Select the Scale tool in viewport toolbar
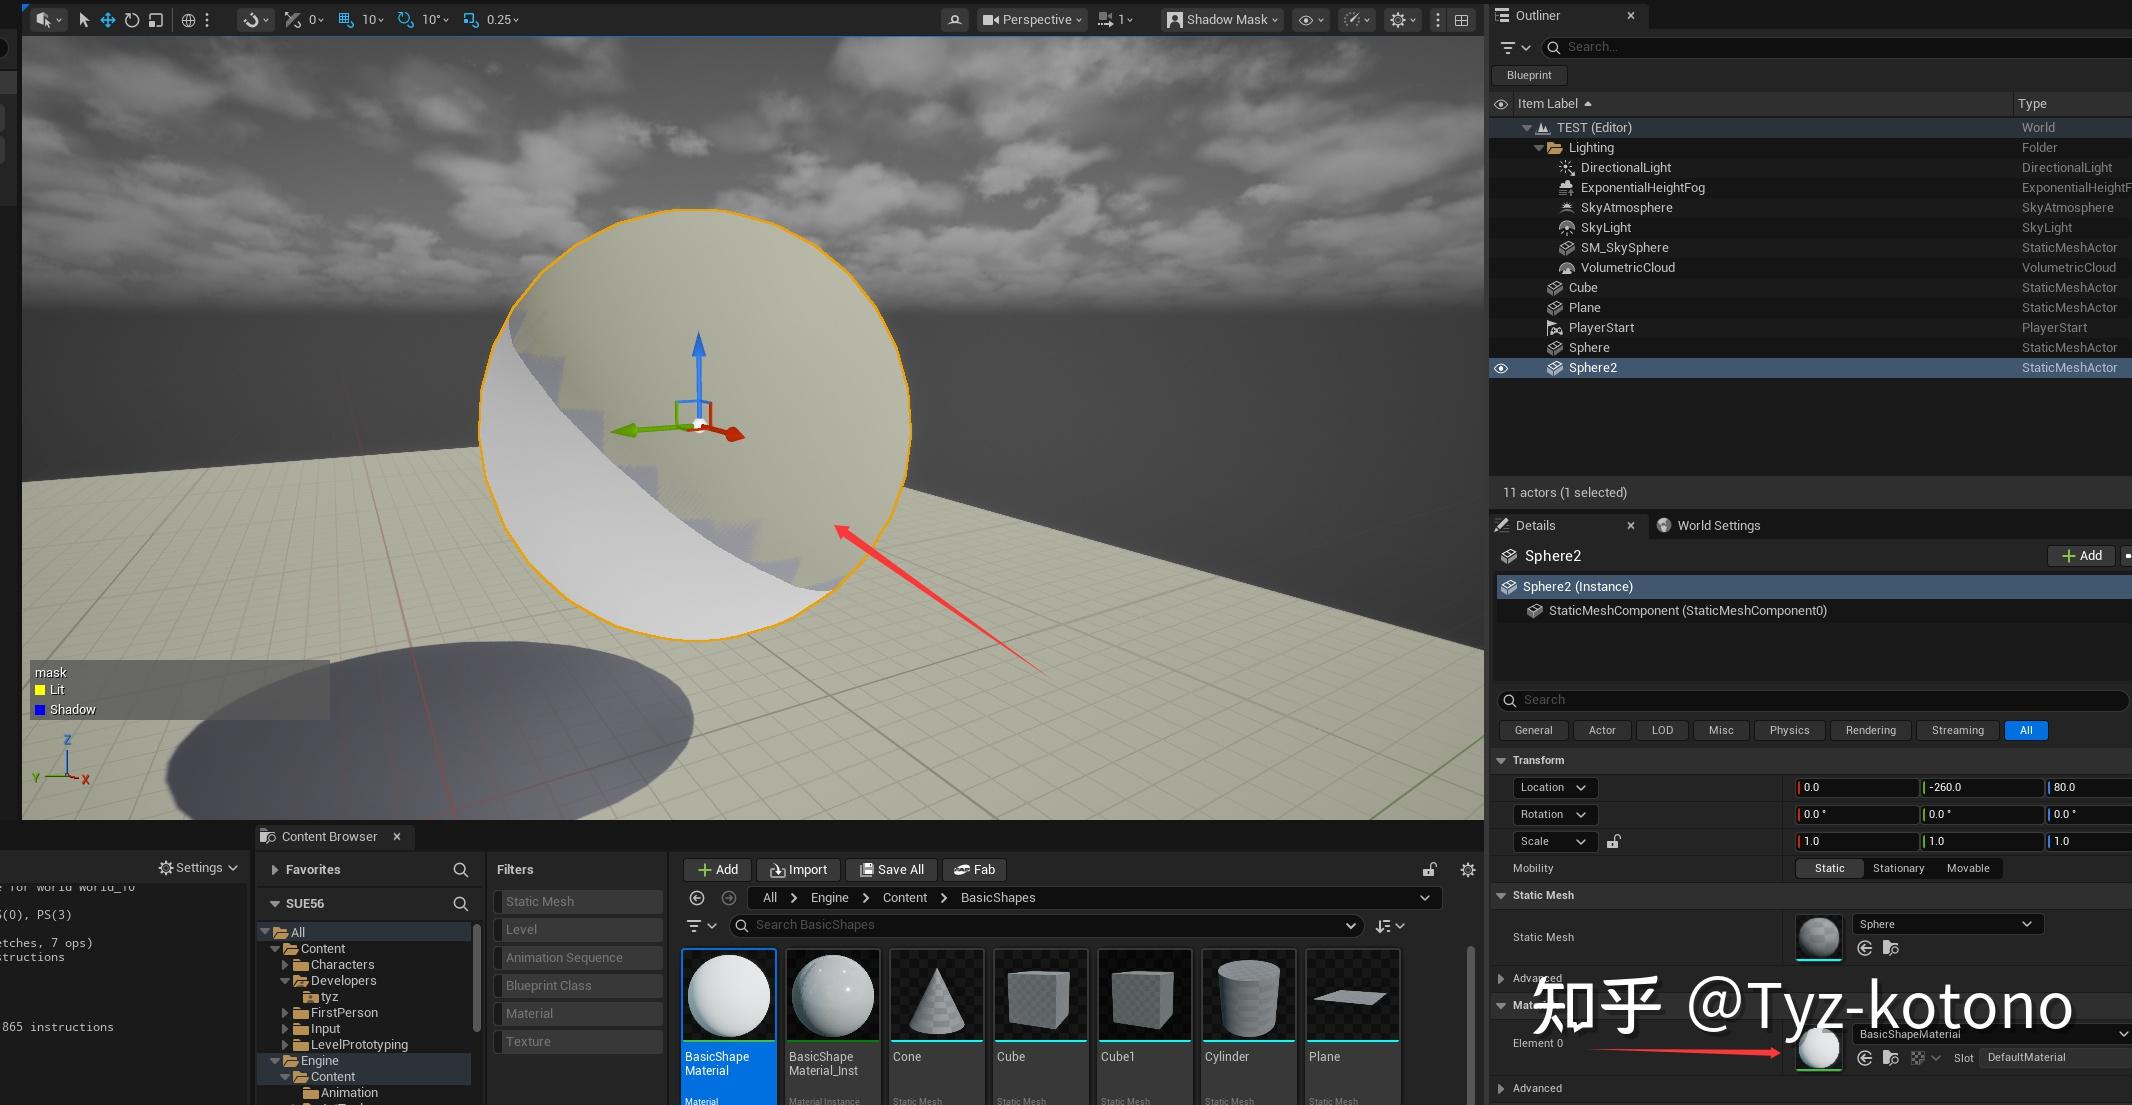This screenshot has width=2132, height=1105. tap(156, 20)
